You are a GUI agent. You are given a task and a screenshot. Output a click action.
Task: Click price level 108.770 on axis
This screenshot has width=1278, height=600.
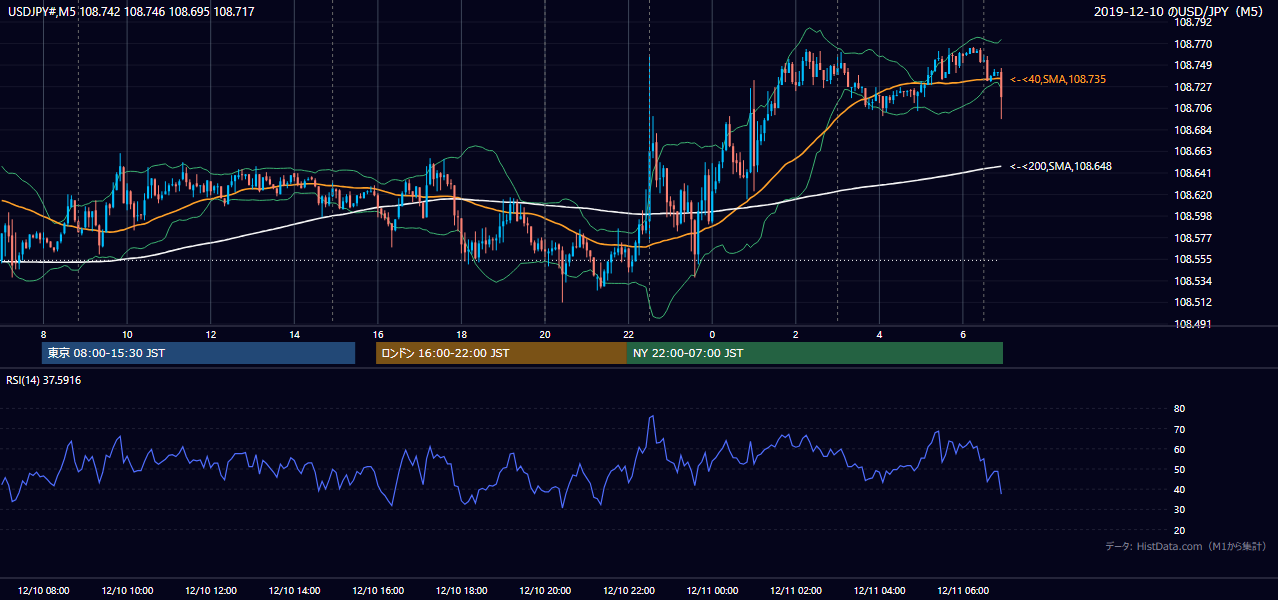tap(1192, 44)
